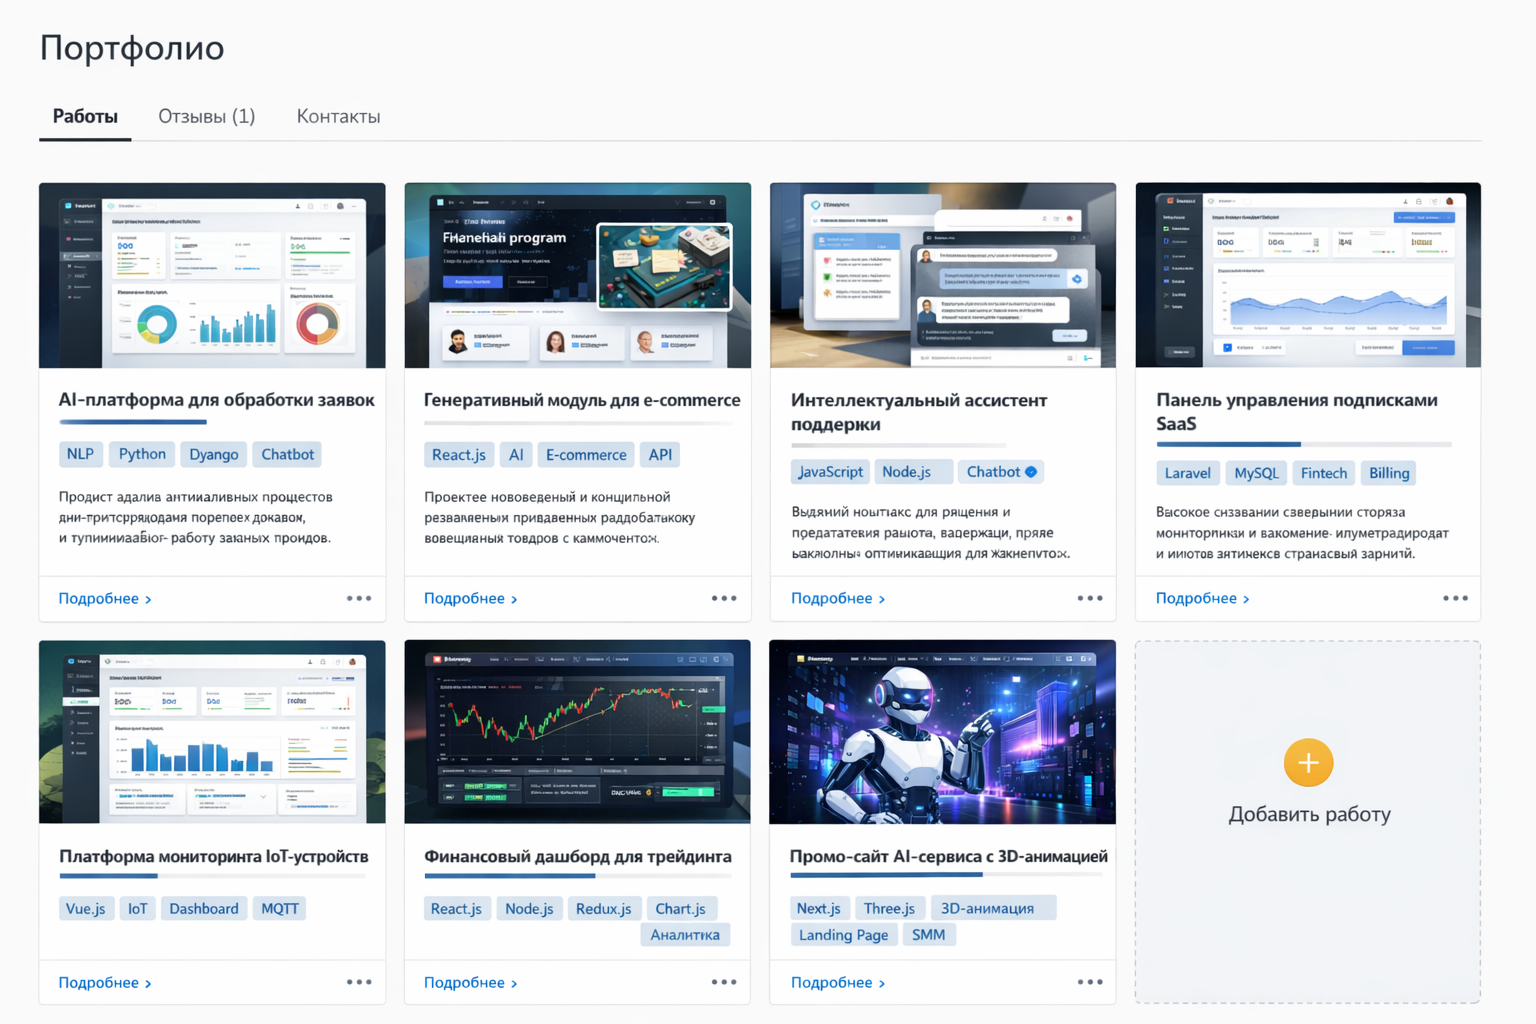Screen dimensions: 1536x1024
Task: Click title Платформа мониторинга IoT-устройств
Action: pos(214,857)
